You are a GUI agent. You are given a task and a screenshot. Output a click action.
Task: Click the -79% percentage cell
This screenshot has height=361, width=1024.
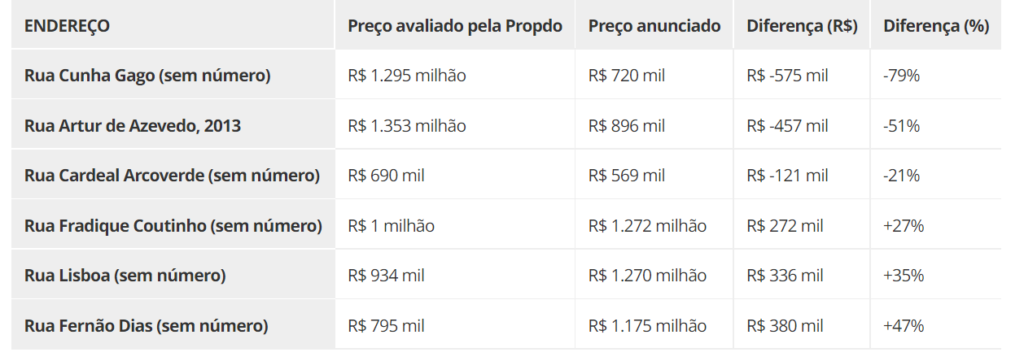pos(901,76)
